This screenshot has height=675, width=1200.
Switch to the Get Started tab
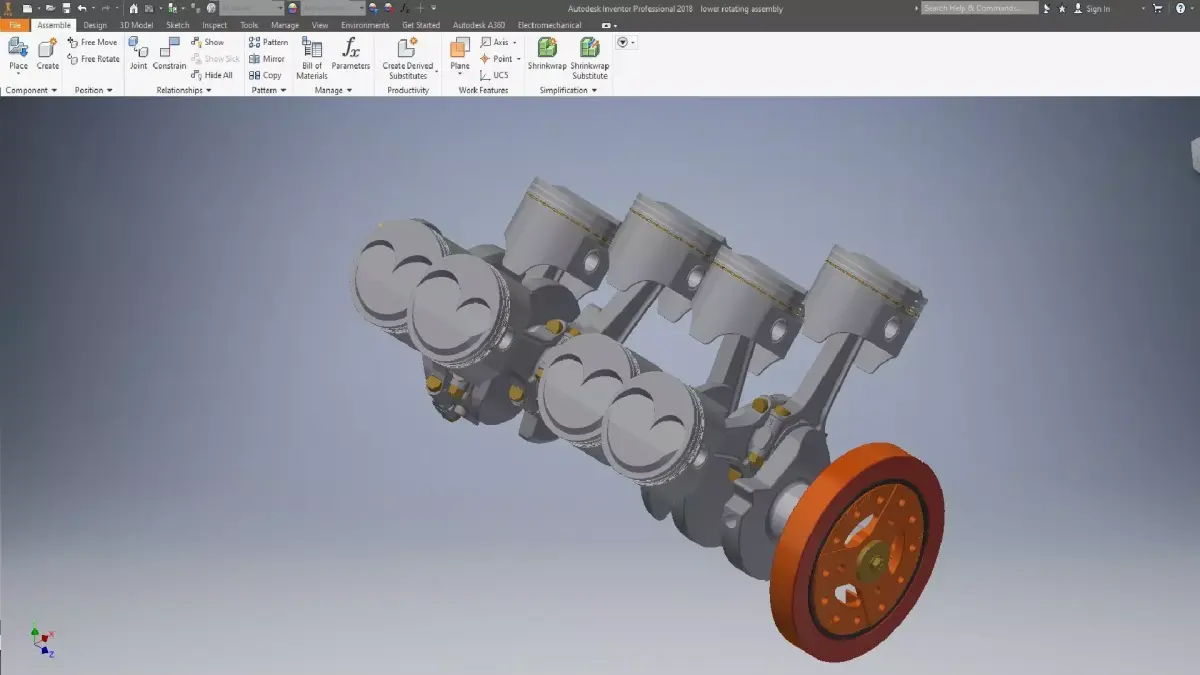point(421,25)
